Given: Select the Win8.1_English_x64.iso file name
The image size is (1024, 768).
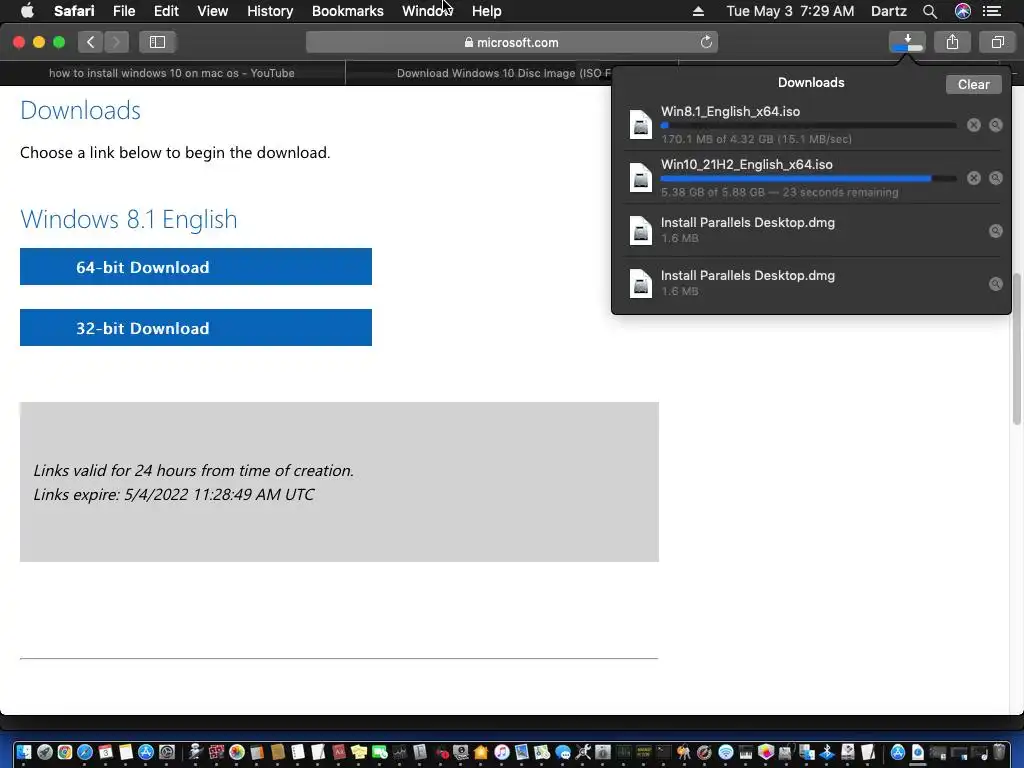Looking at the screenshot, I should pos(730,111).
